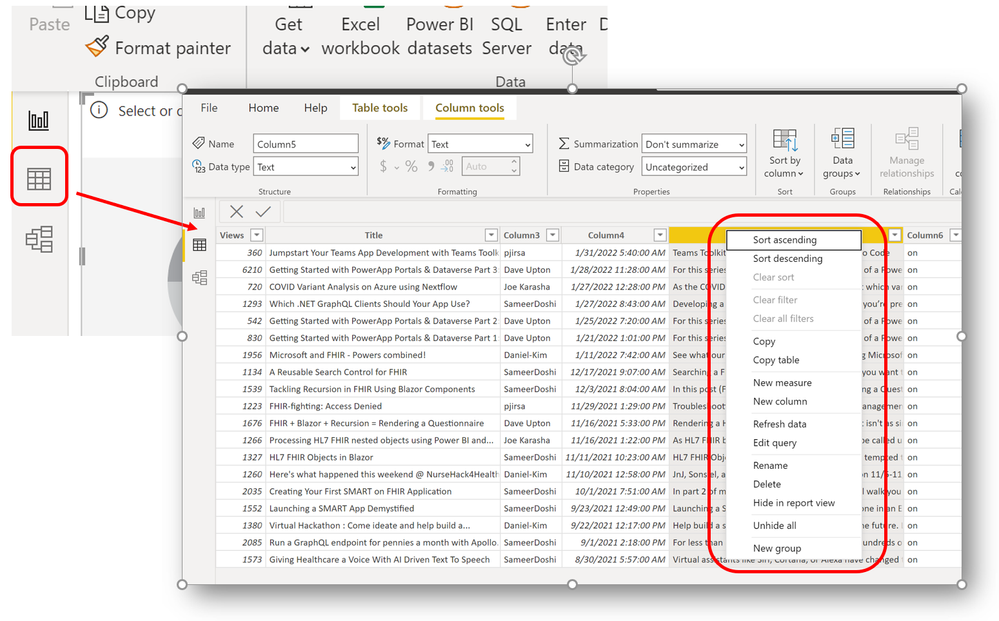
Task: Switch to the Table tools tab
Action: click(380, 108)
